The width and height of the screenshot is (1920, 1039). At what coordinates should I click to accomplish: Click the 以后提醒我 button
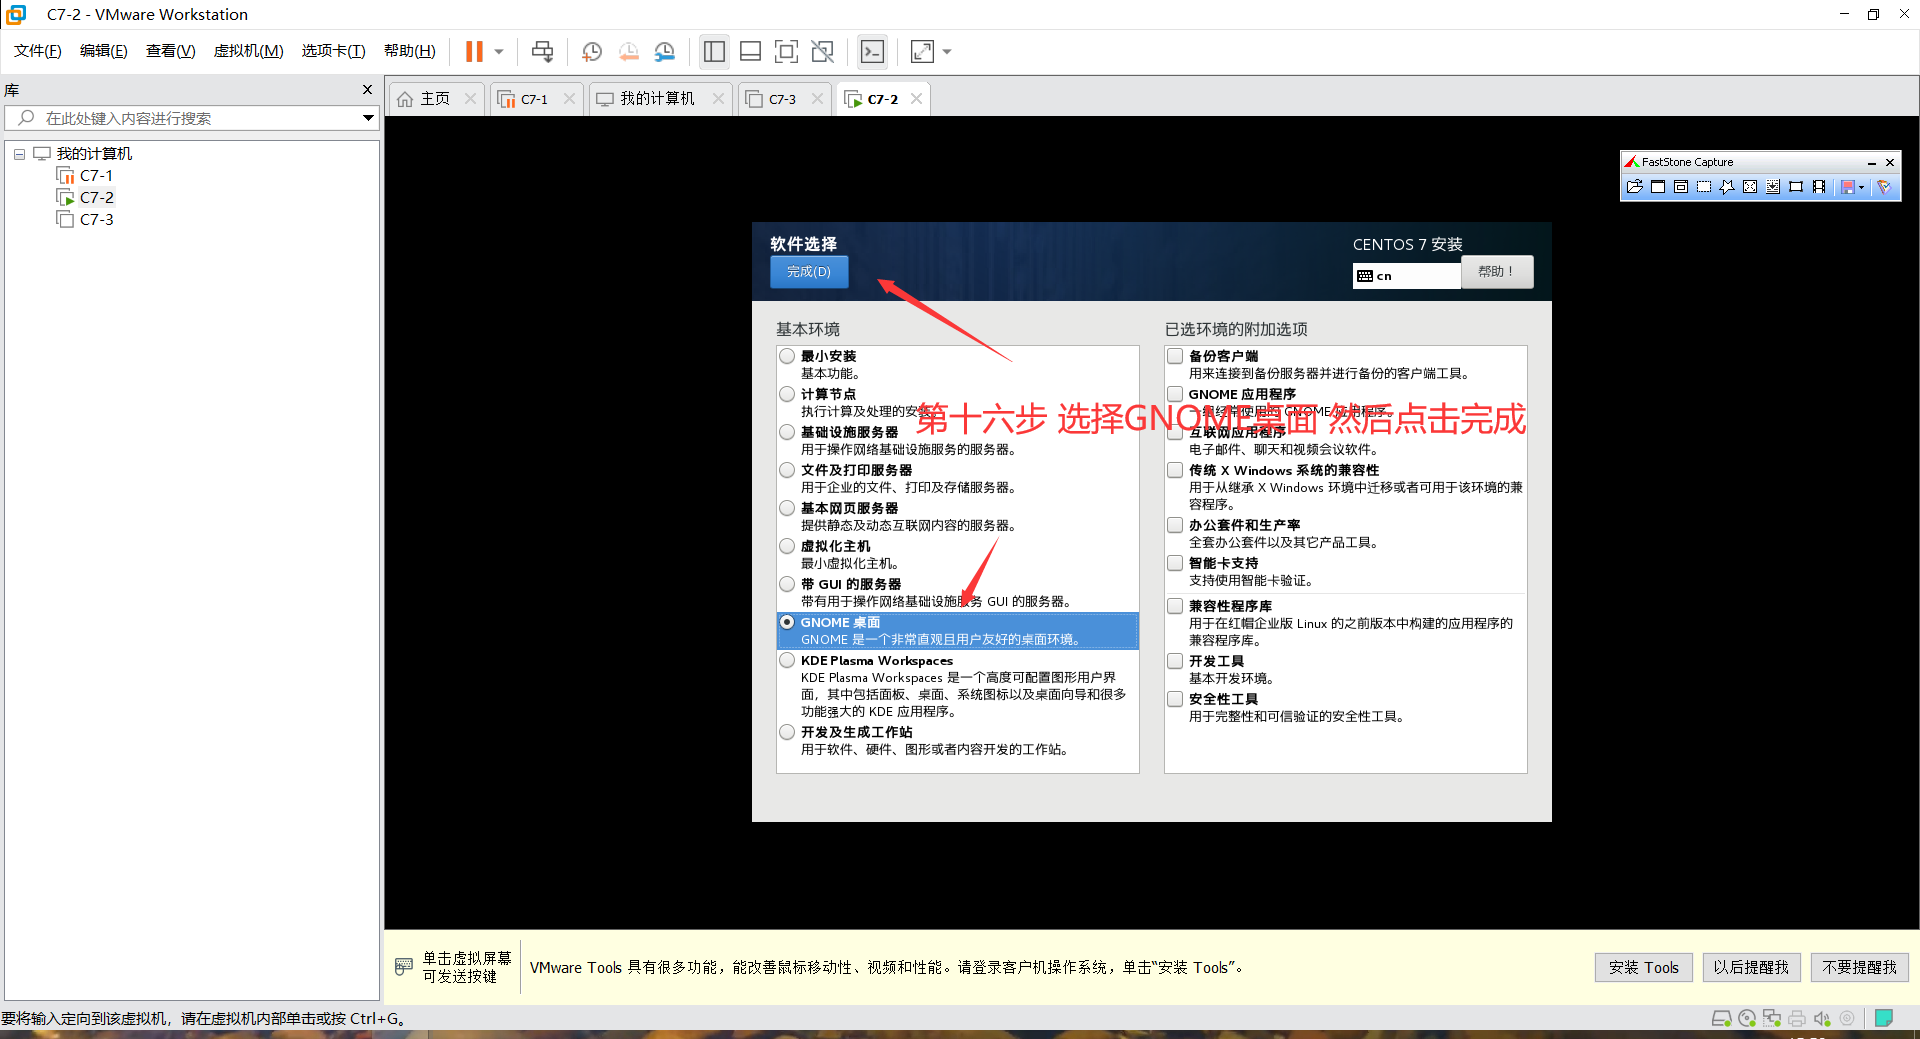click(1751, 967)
